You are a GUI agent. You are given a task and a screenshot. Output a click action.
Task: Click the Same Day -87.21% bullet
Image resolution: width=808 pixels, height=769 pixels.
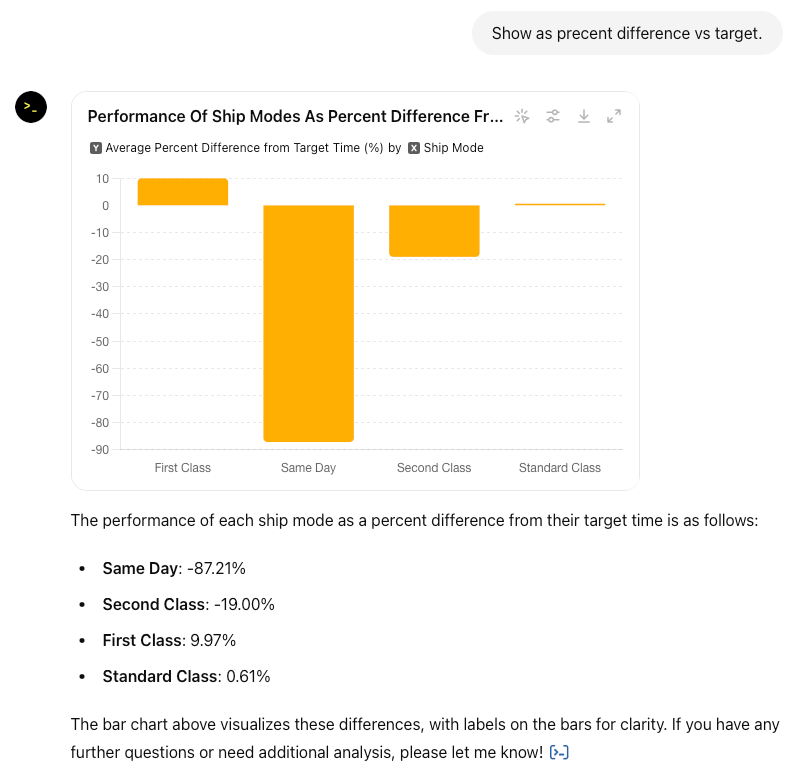[174, 568]
